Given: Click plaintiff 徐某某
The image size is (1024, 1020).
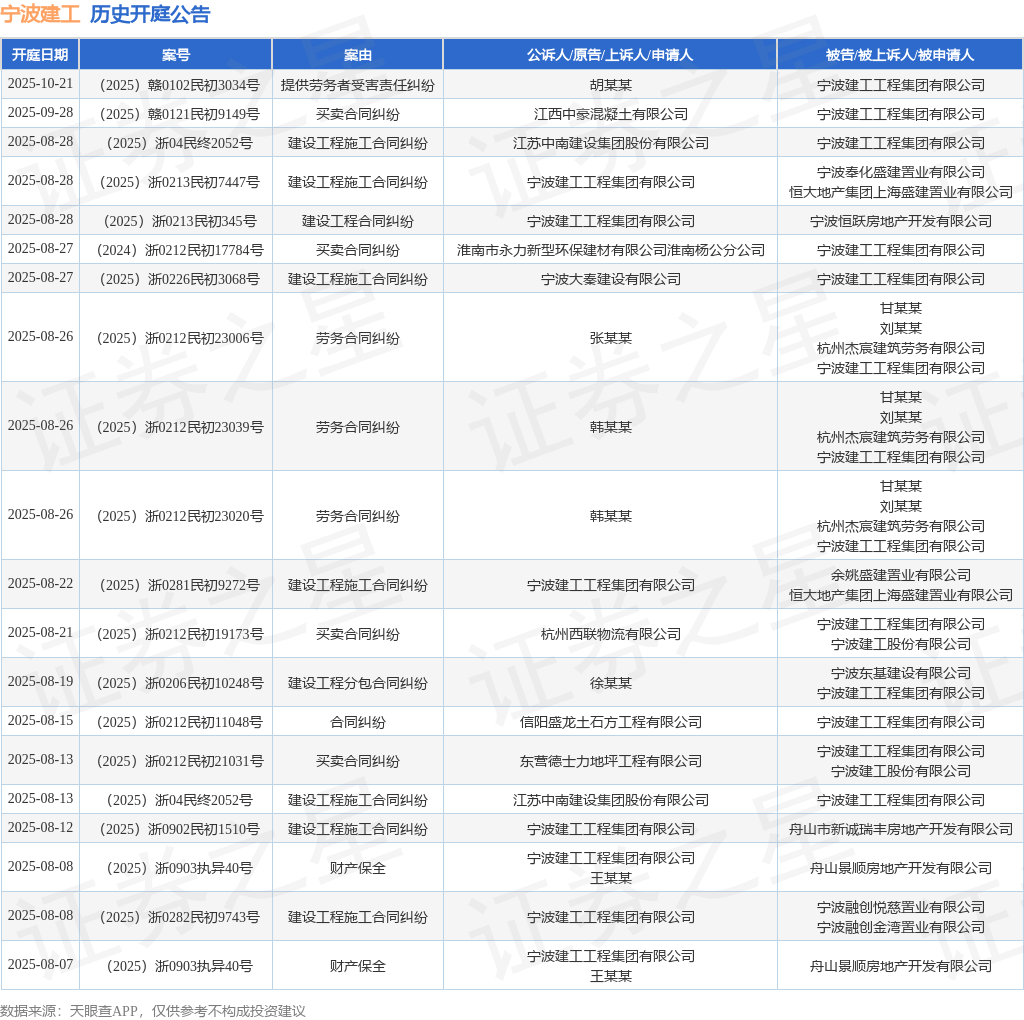Looking at the screenshot, I should click(611, 683).
